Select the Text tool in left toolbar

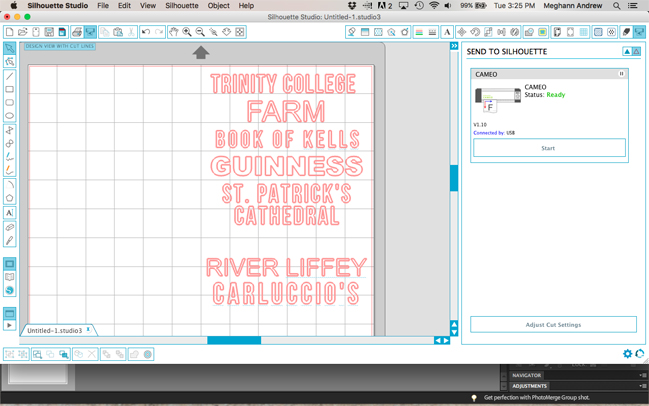pyautogui.click(x=10, y=213)
